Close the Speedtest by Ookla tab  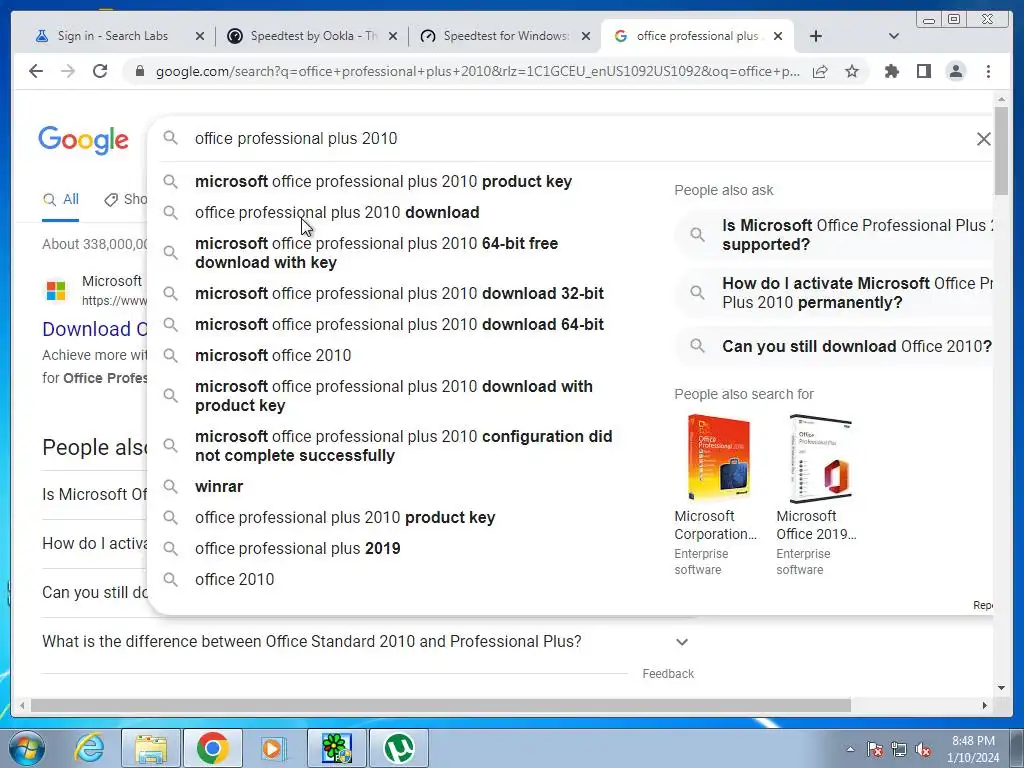(x=392, y=36)
